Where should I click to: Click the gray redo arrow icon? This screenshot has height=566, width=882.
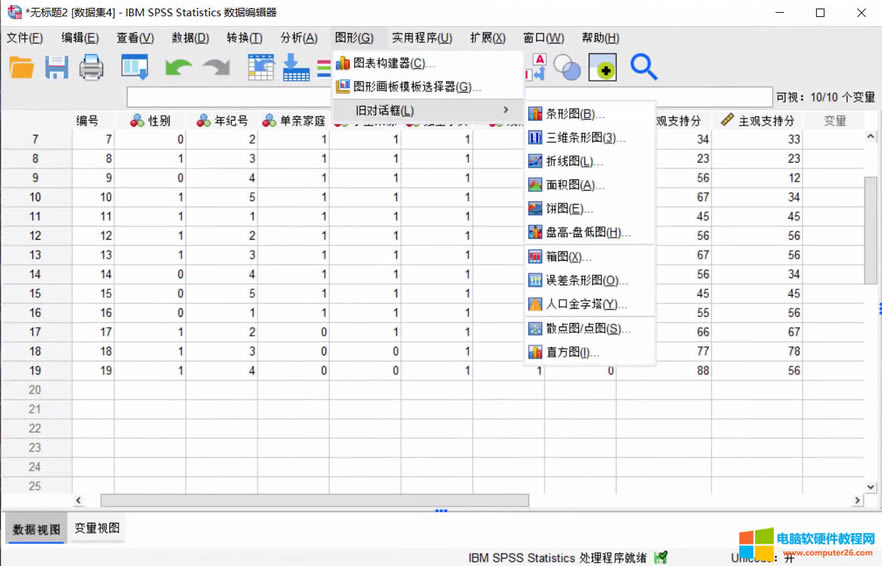pyautogui.click(x=216, y=67)
